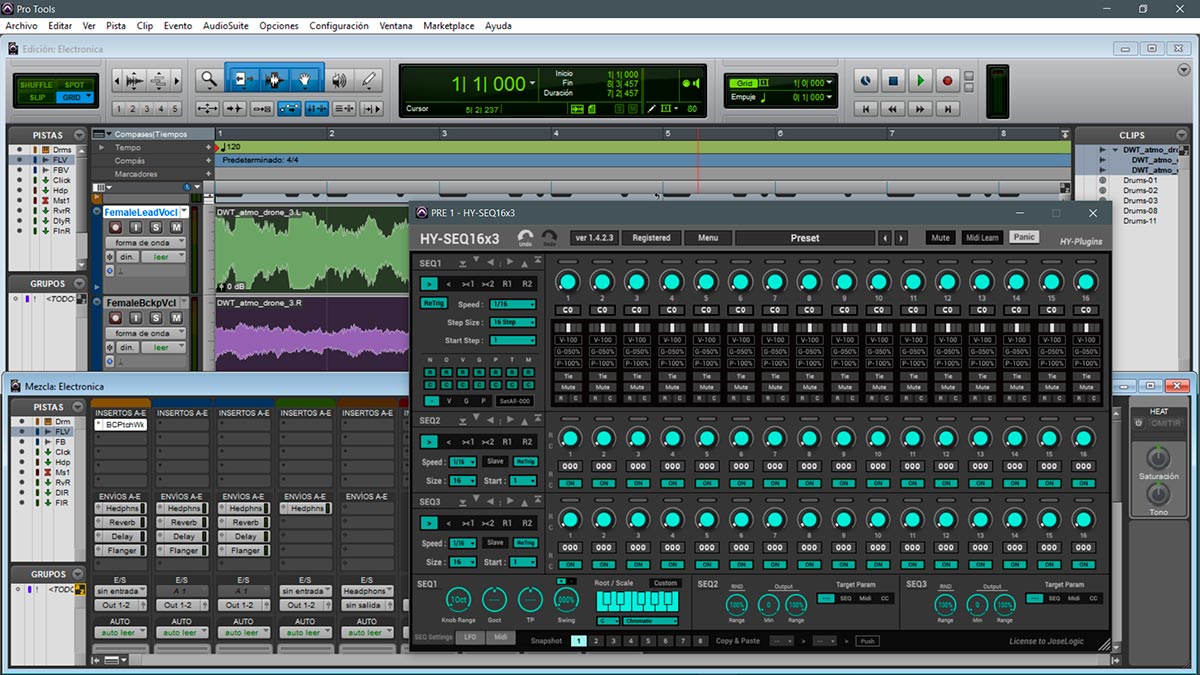
Task: Open the Ventana menu
Action: pyautogui.click(x=395, y=26)
